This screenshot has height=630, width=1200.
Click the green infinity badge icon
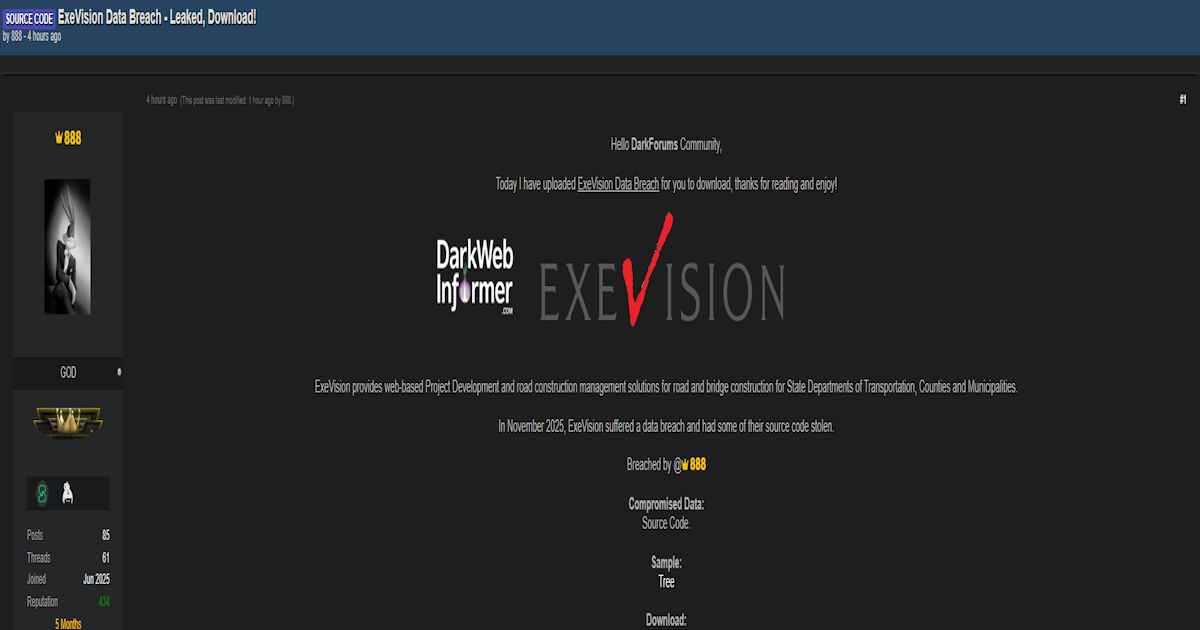pyautogui.click(x=42, y=491)
